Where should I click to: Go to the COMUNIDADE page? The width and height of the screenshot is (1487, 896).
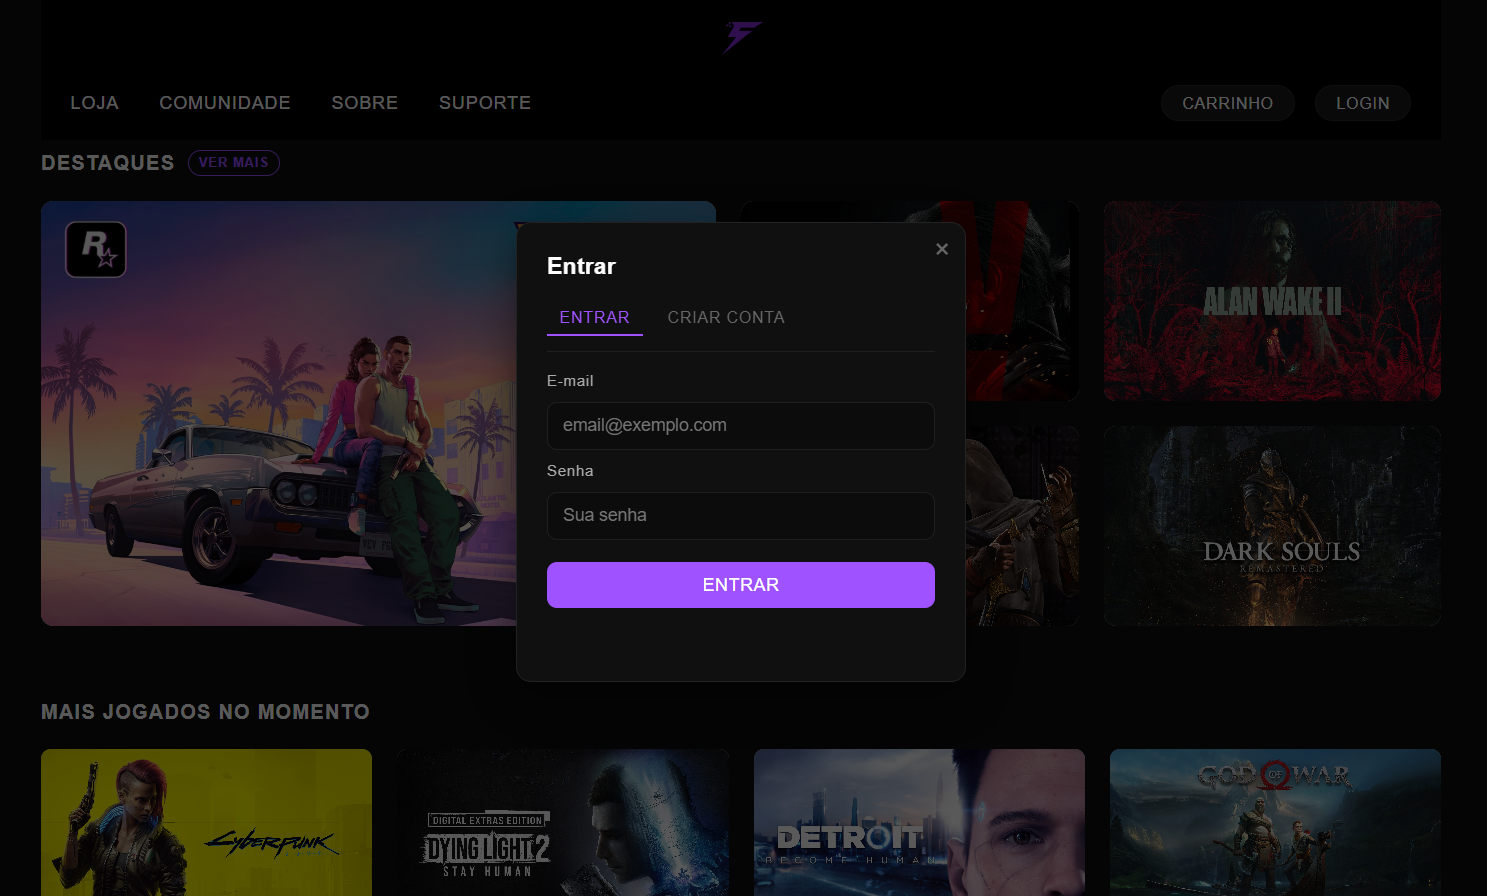pos(225,103)
